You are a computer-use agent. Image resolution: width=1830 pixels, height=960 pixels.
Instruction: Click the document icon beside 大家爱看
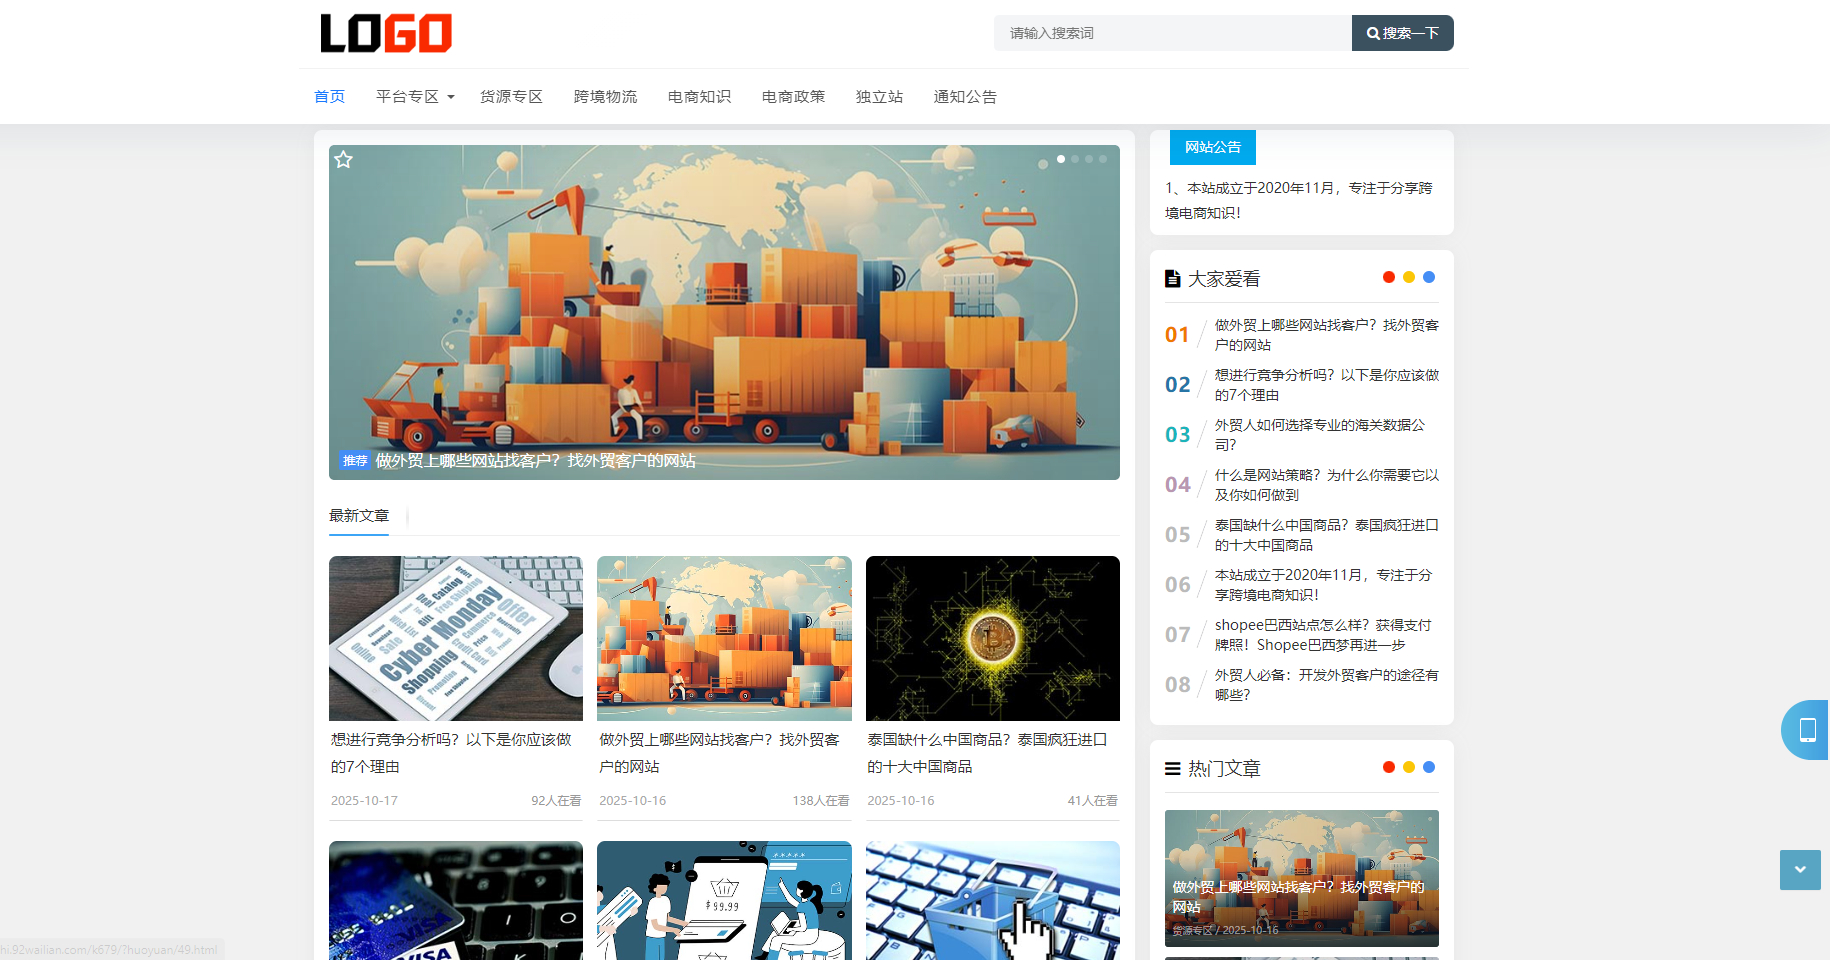point(1172,278)
